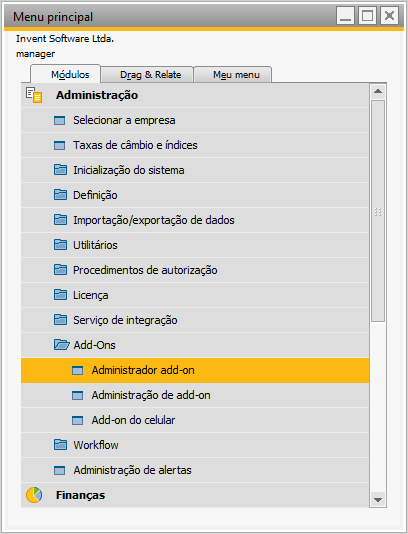408x534 pixels.
Task: Click the window icon next to Selecionar a empresa
Action: 60,120
